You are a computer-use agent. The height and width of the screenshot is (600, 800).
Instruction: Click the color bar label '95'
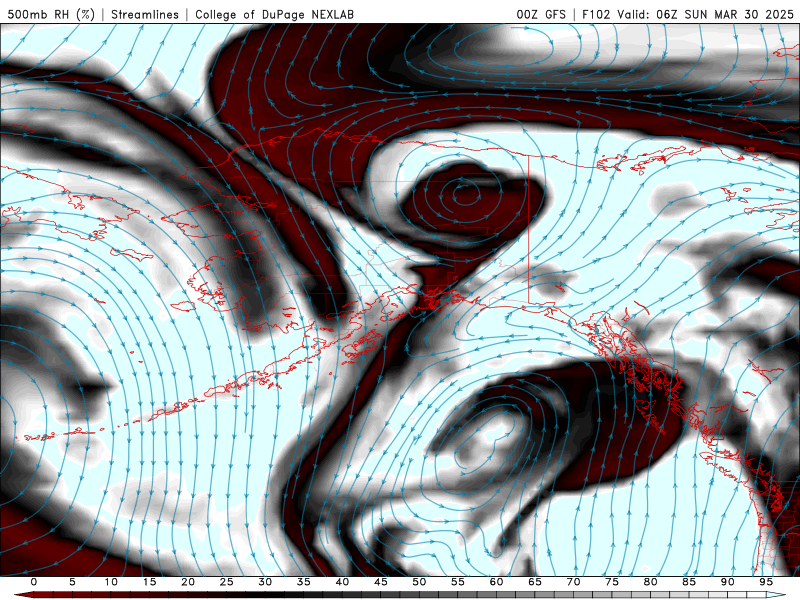point(766,582)
